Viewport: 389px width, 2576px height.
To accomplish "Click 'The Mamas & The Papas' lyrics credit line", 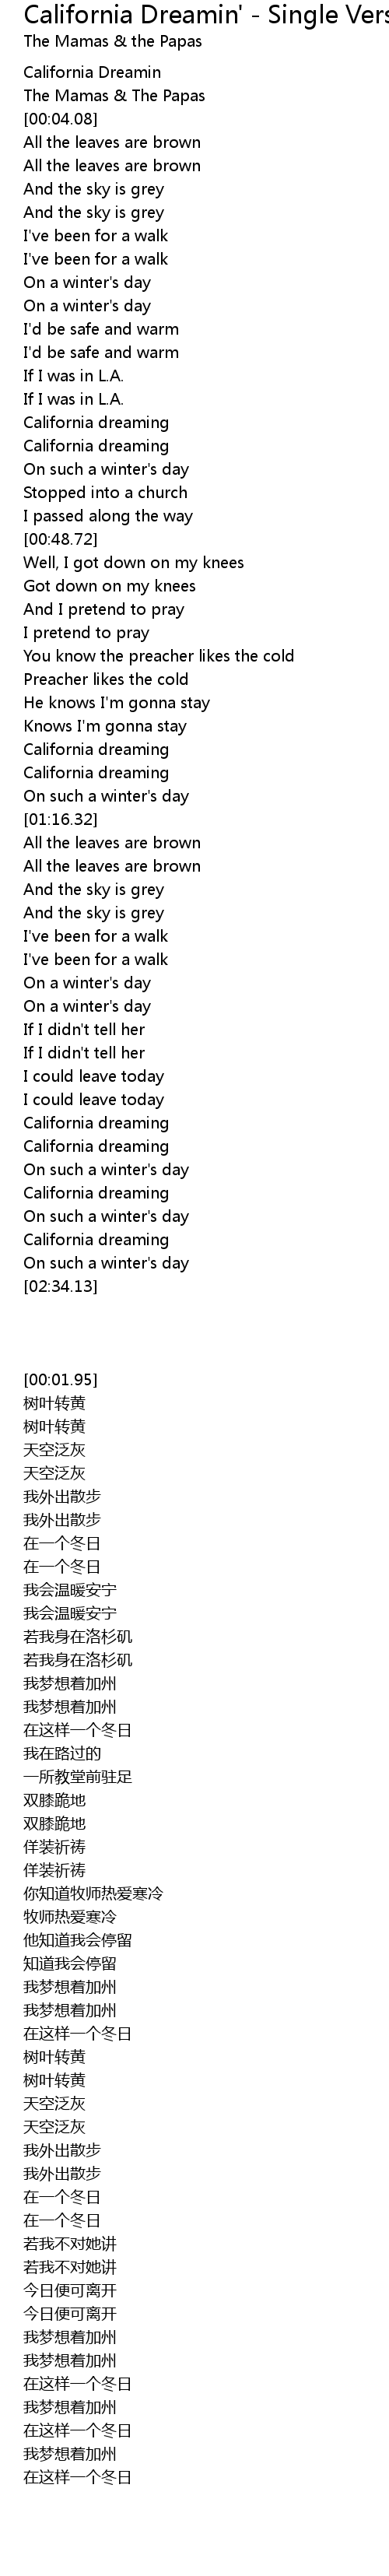I will 114,96.
